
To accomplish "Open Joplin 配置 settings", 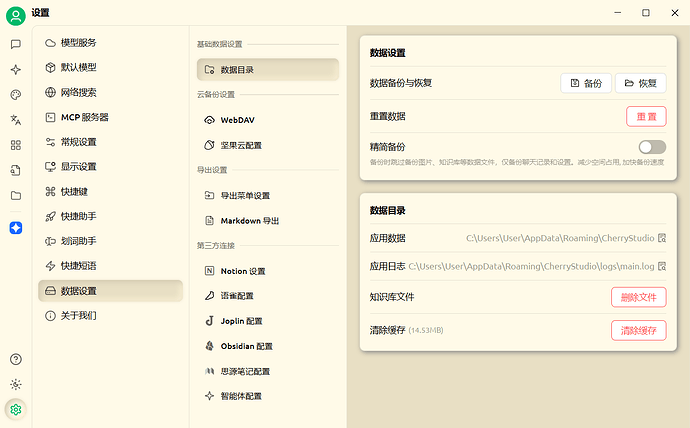I will 268,321.
